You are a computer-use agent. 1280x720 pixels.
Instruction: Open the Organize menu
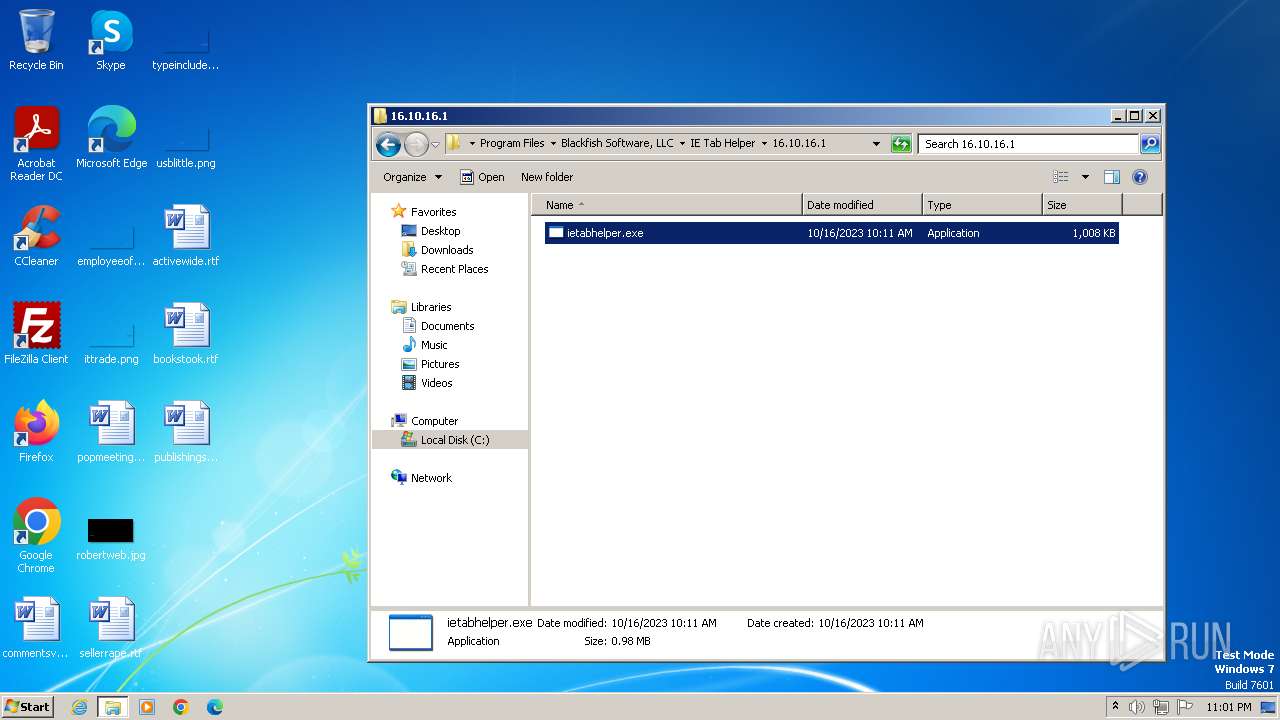pyautogui.click(x=412, y=177)
